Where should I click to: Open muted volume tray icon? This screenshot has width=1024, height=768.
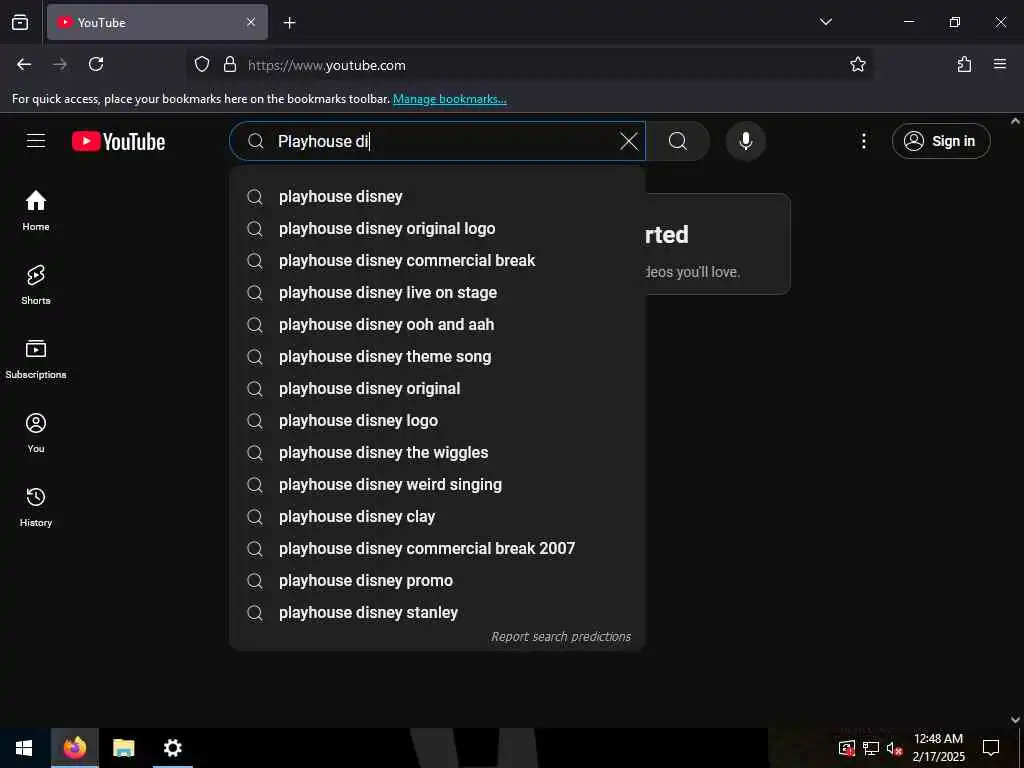click(x=894, y=748)
